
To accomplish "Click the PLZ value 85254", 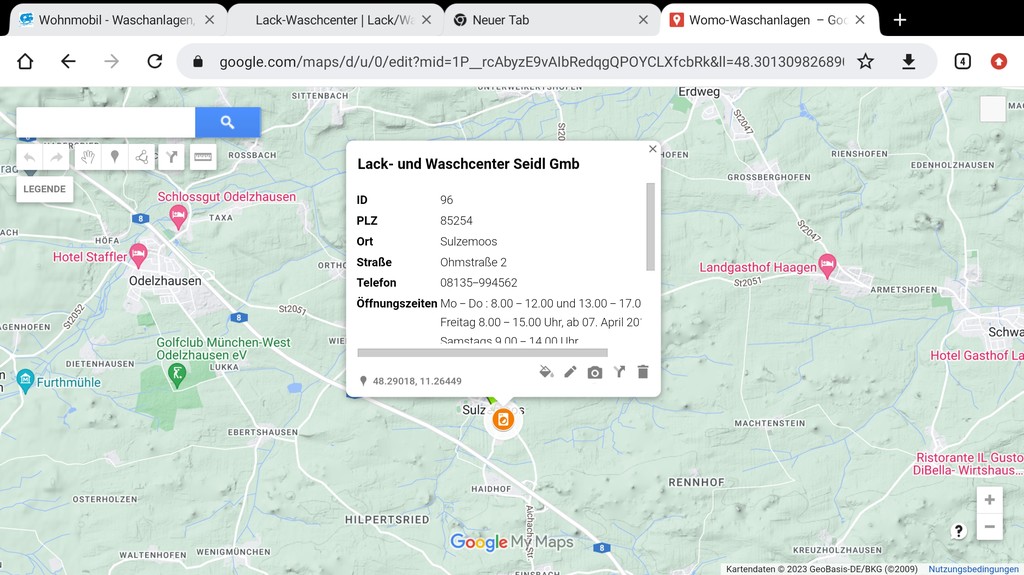I will click(456, 221).
